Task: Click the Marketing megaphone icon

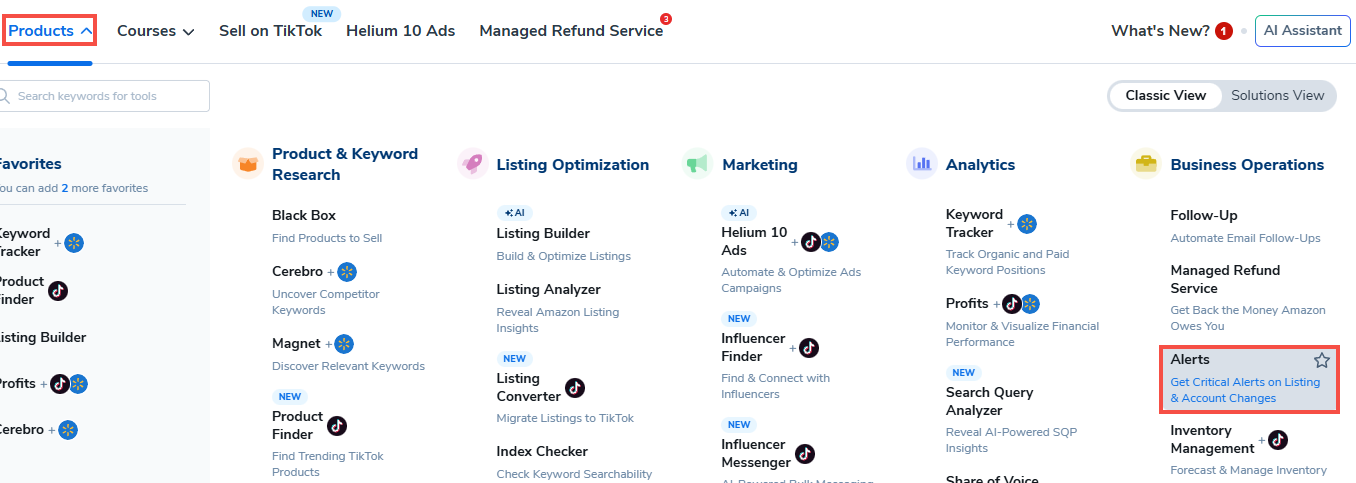Action: (697, 164)
